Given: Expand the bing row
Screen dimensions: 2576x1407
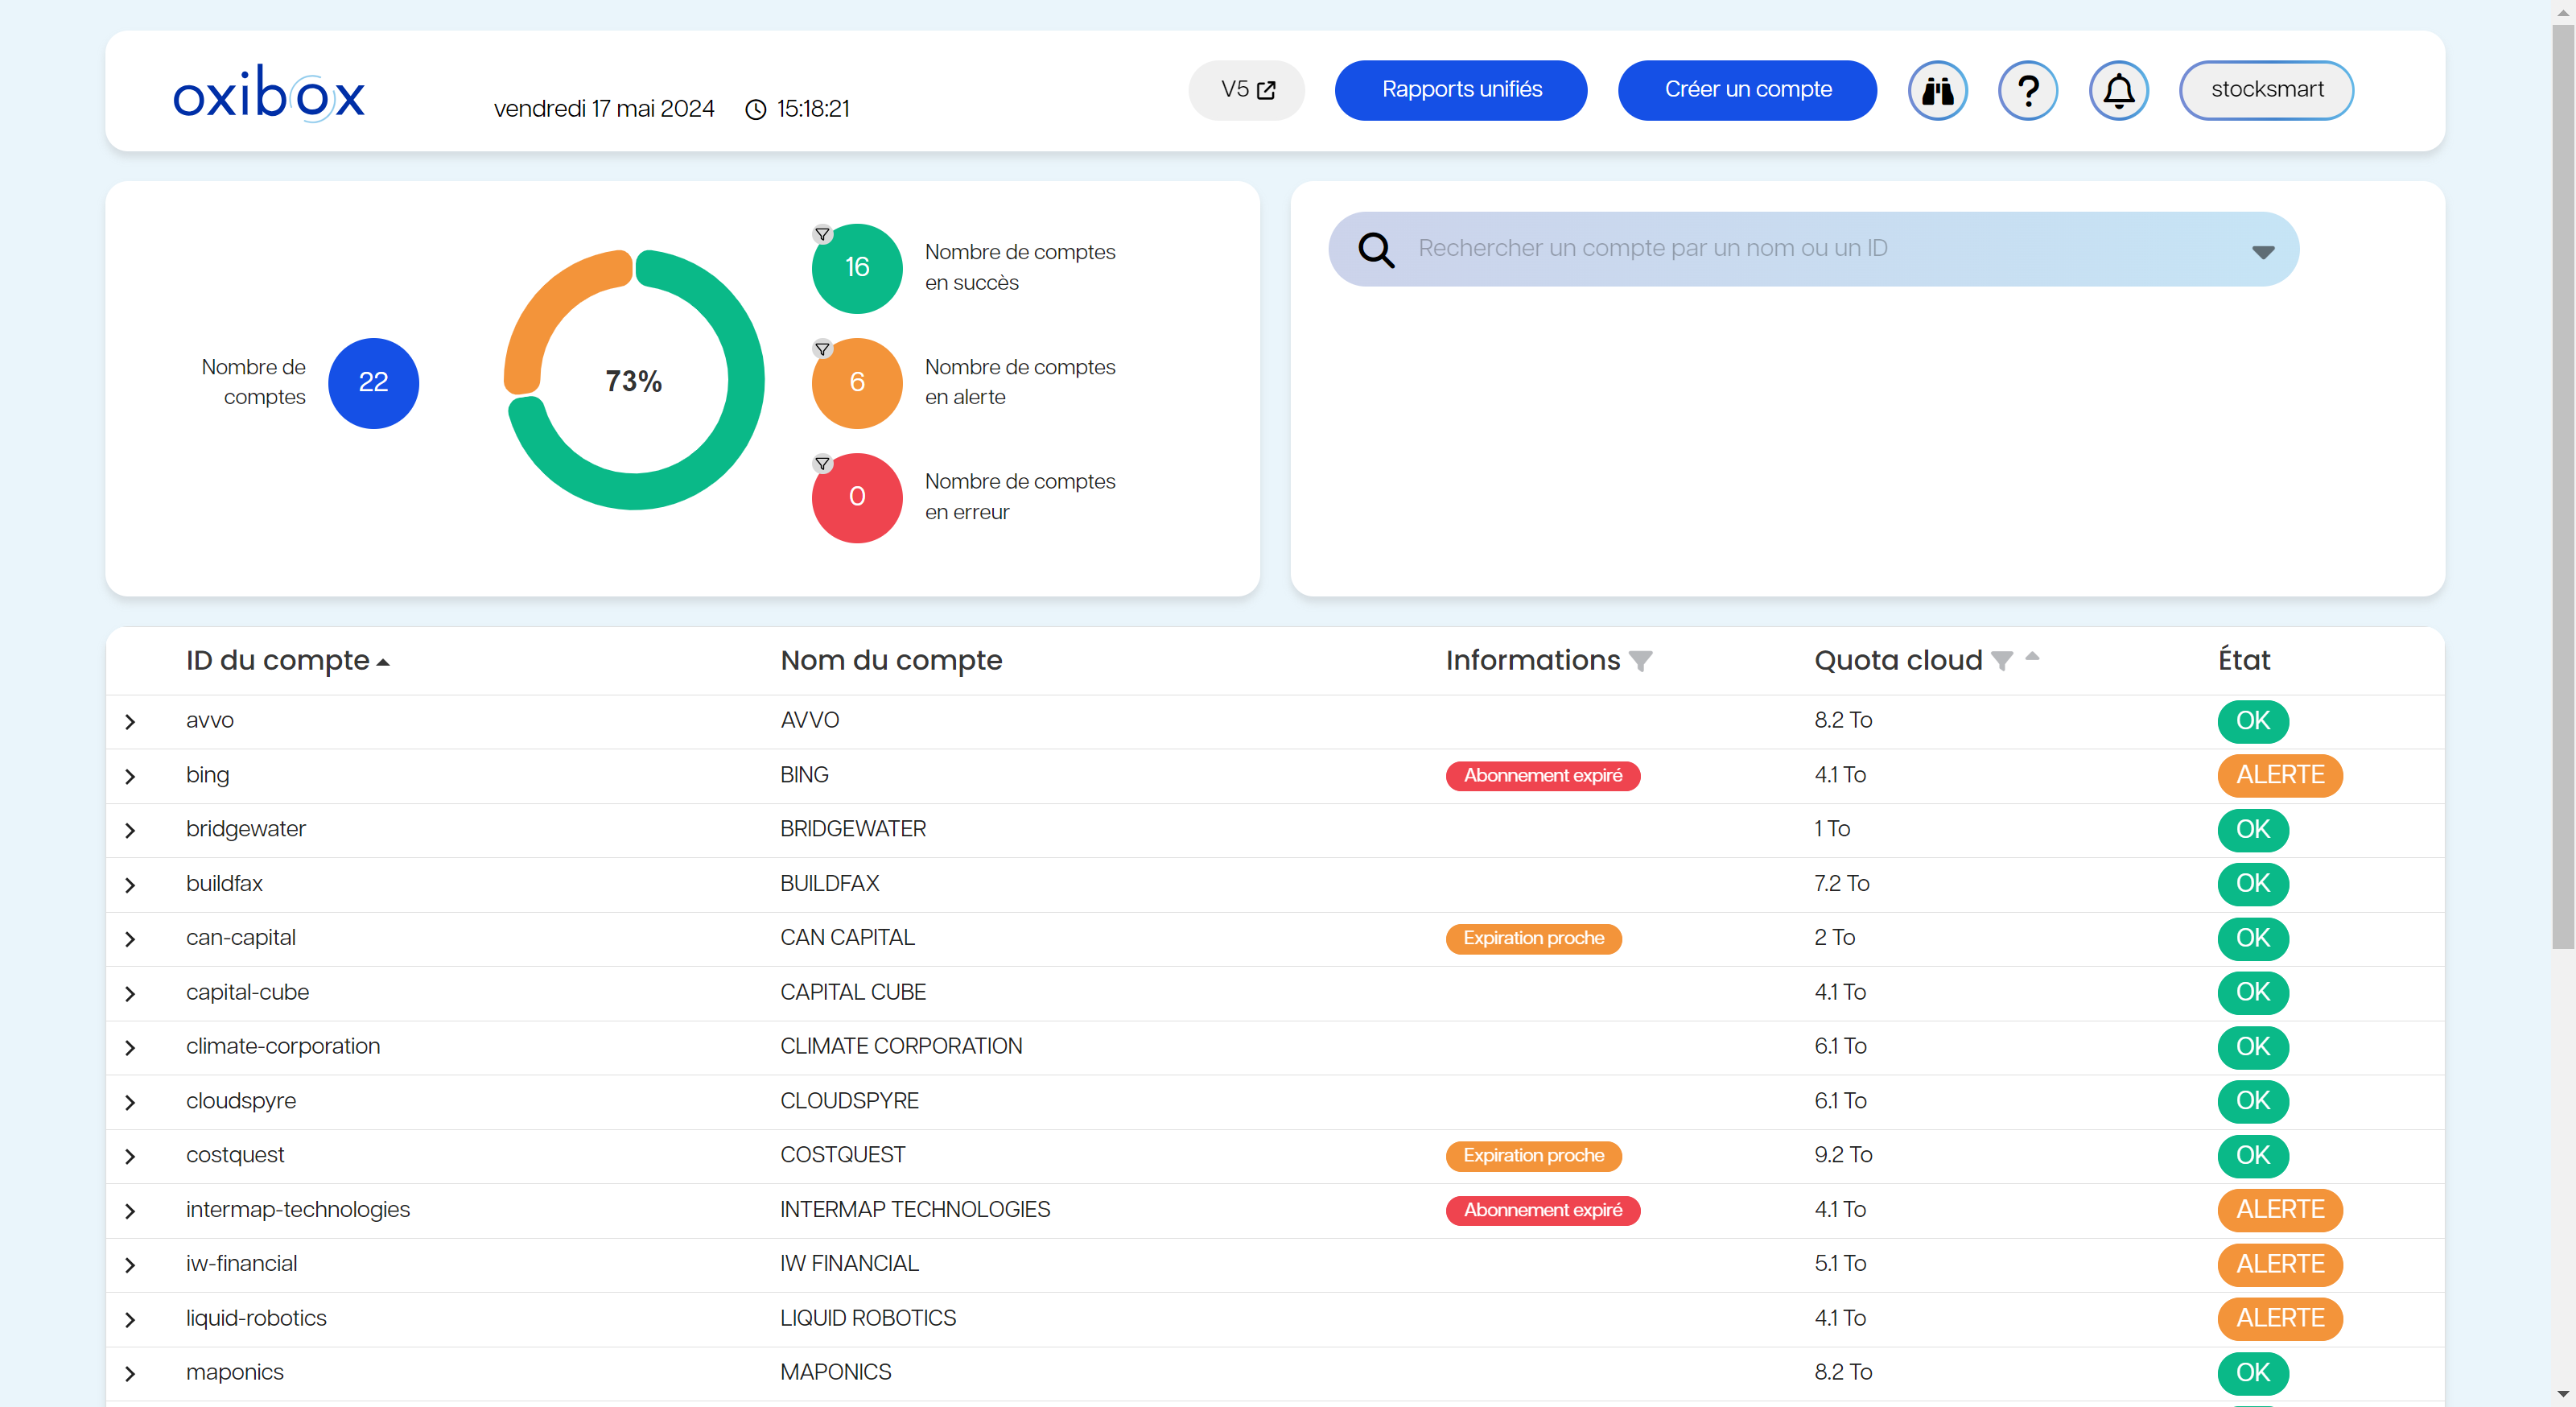Looking at the screenshot, I should coord(130,776).
